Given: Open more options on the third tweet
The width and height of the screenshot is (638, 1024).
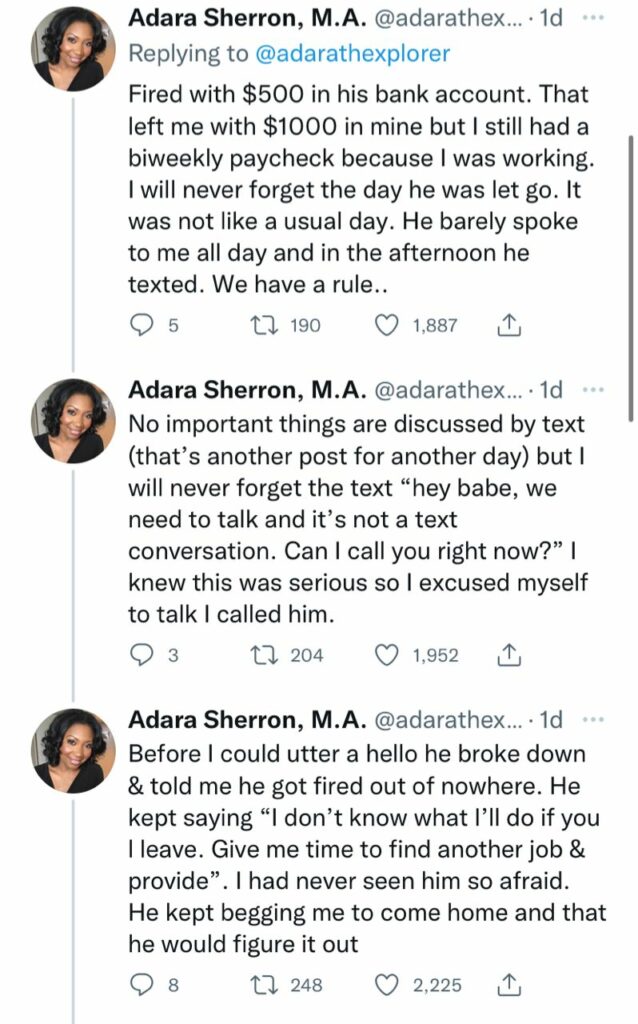Looking at the screenshot, I should coord(592,720).
